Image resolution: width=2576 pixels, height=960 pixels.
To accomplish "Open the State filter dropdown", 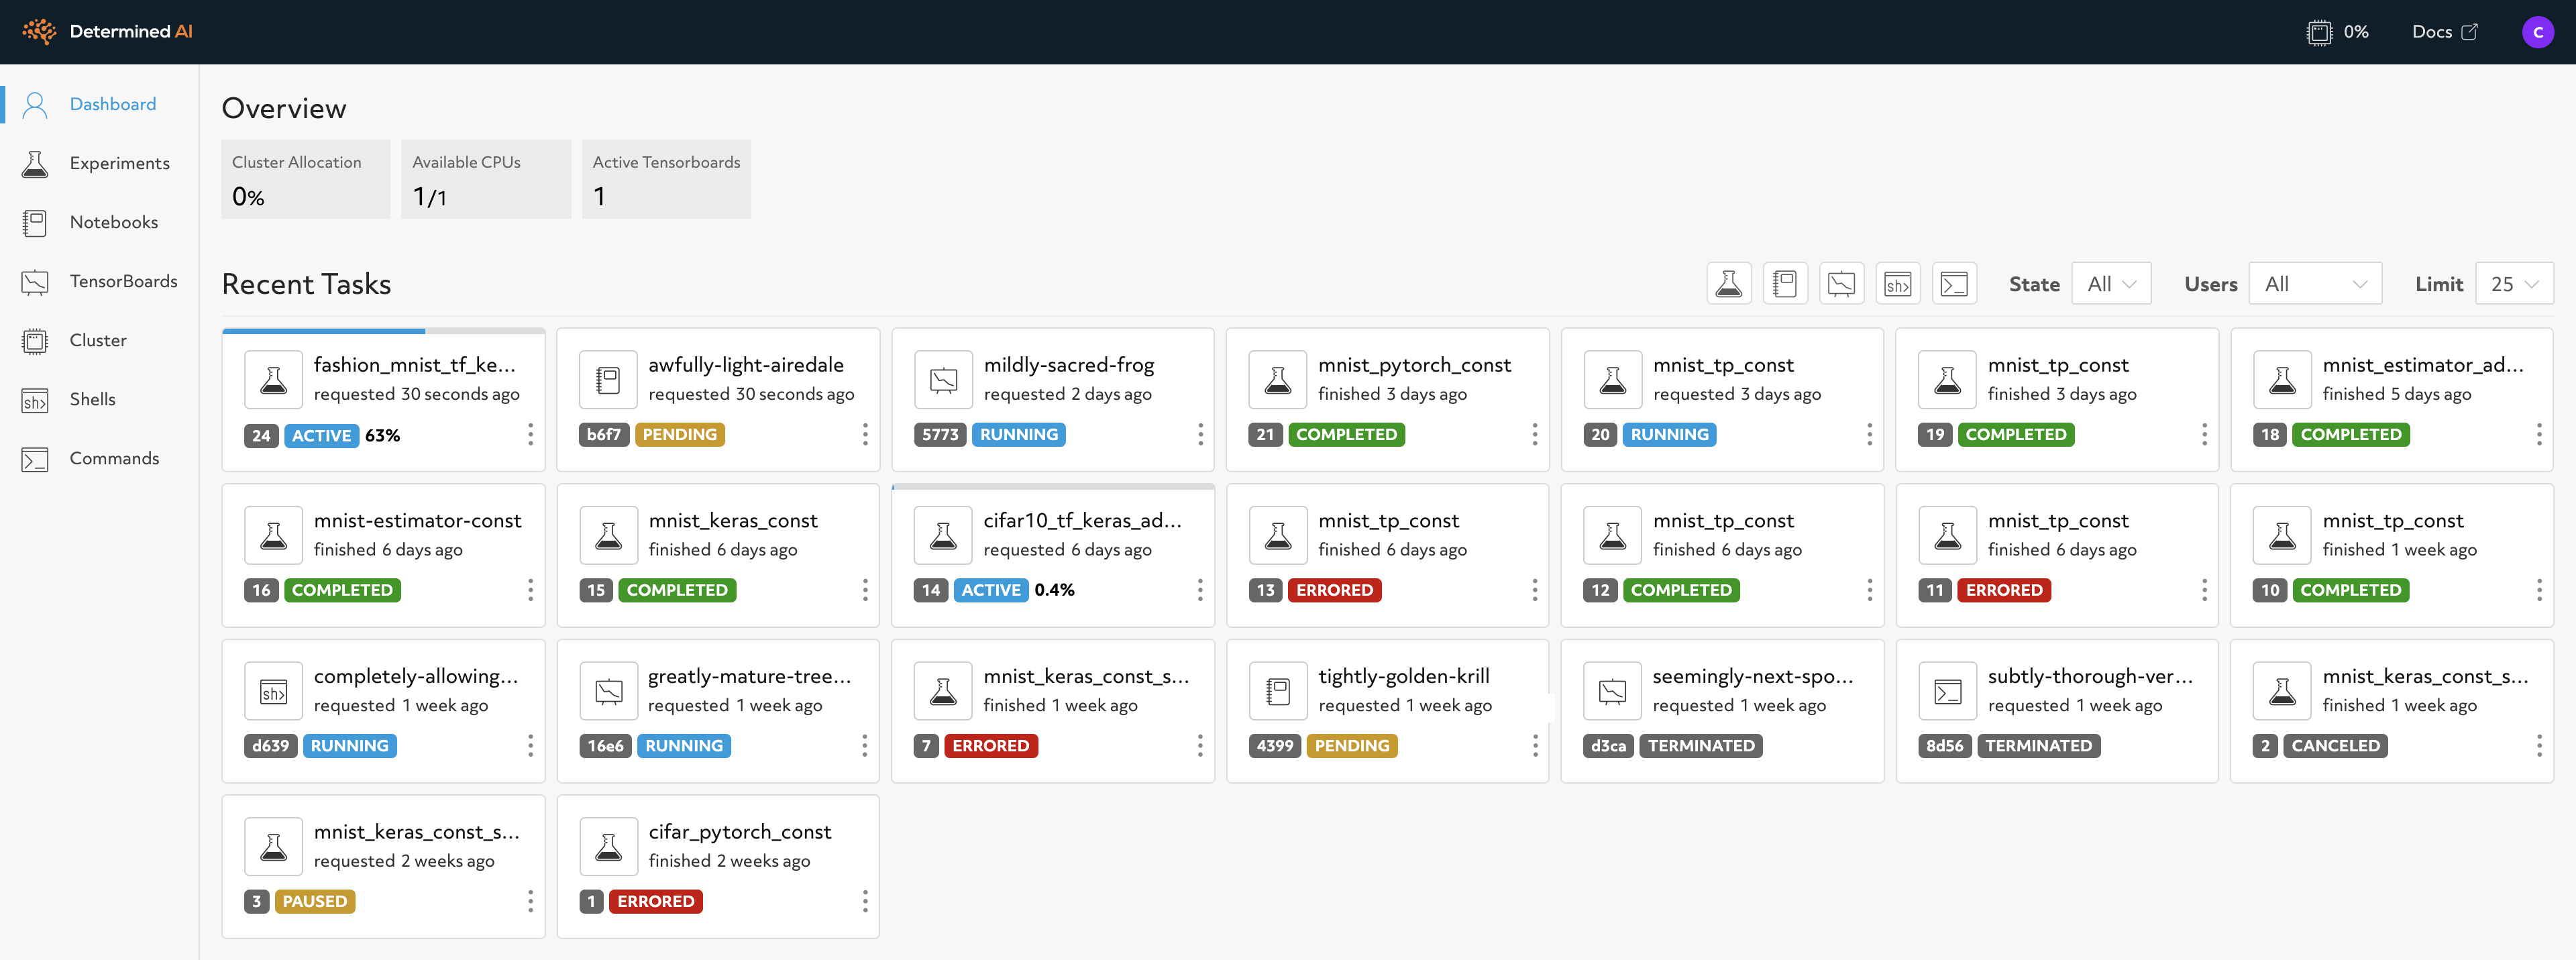I will pyautogui.click(x=2111, y=284).
